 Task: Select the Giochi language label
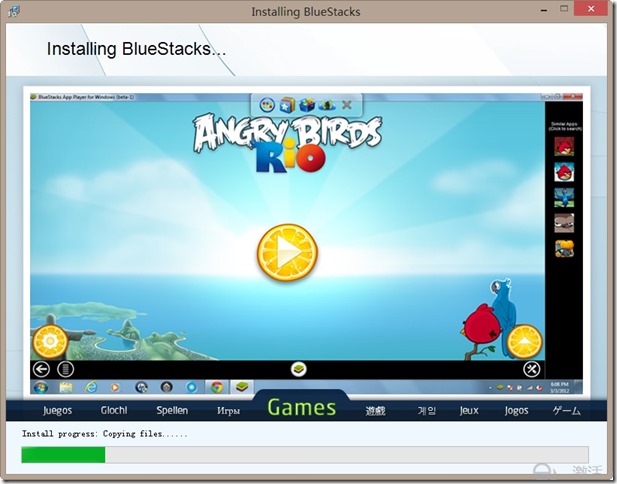(114, 410)
